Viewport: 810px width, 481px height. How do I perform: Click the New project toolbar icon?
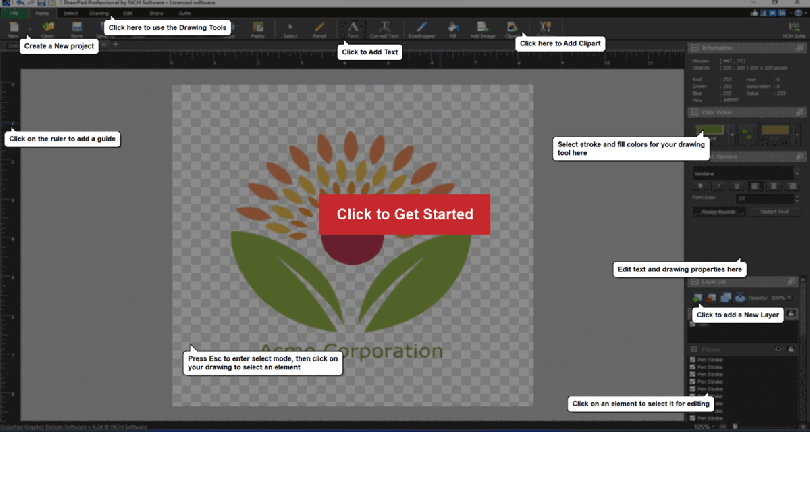[x=14, y=29]
